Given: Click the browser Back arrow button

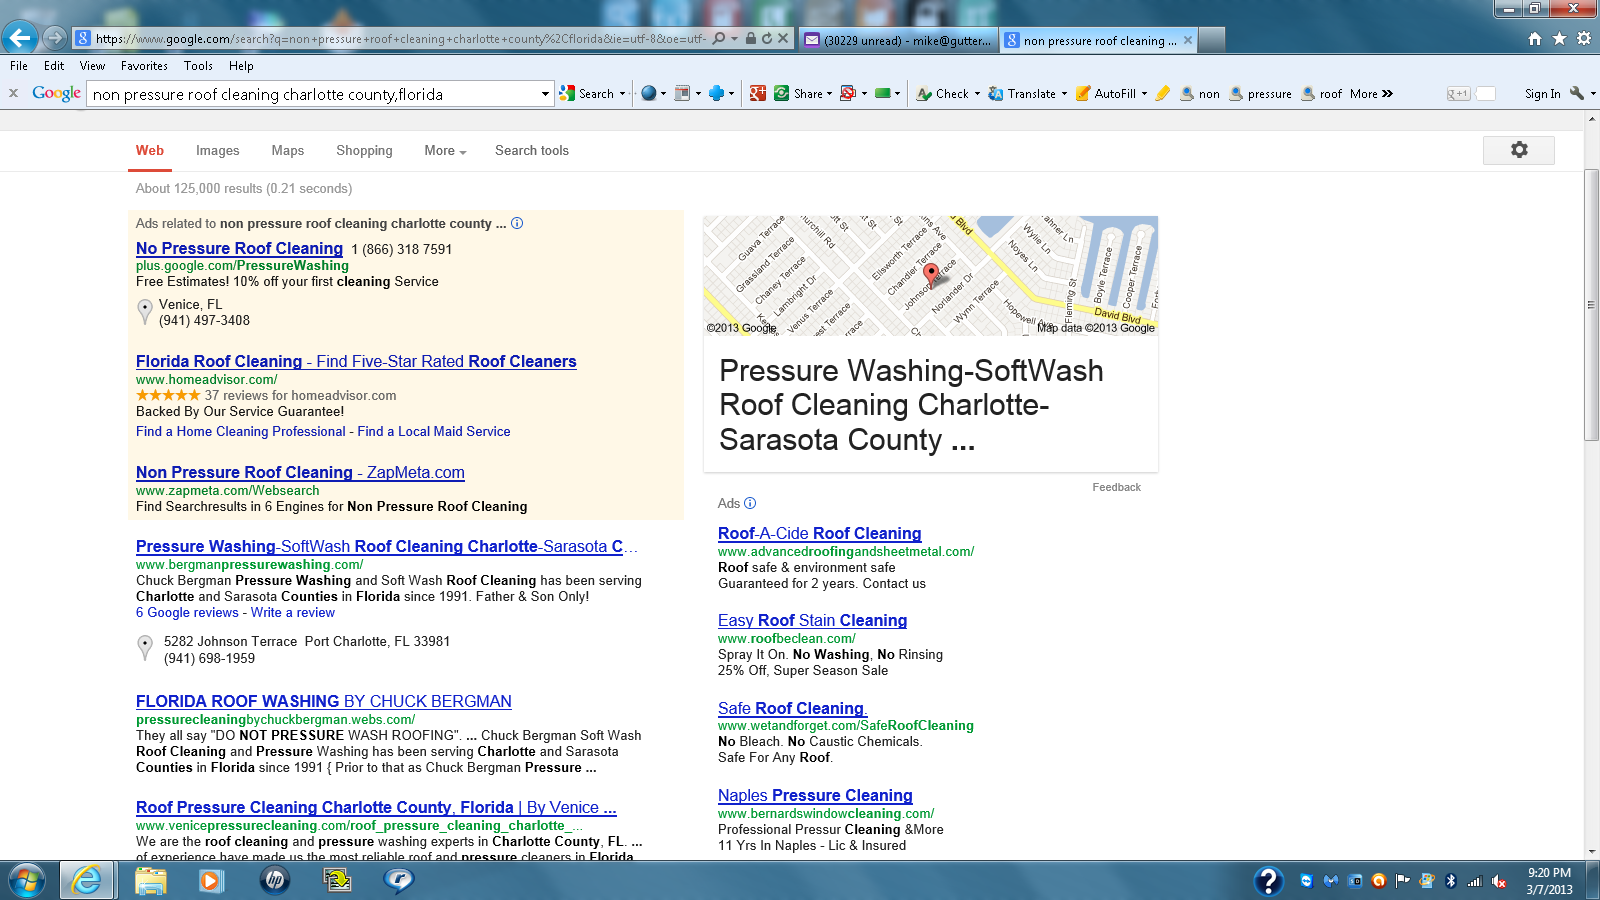Looking at the screenshot, I should [x=20, y=38].
